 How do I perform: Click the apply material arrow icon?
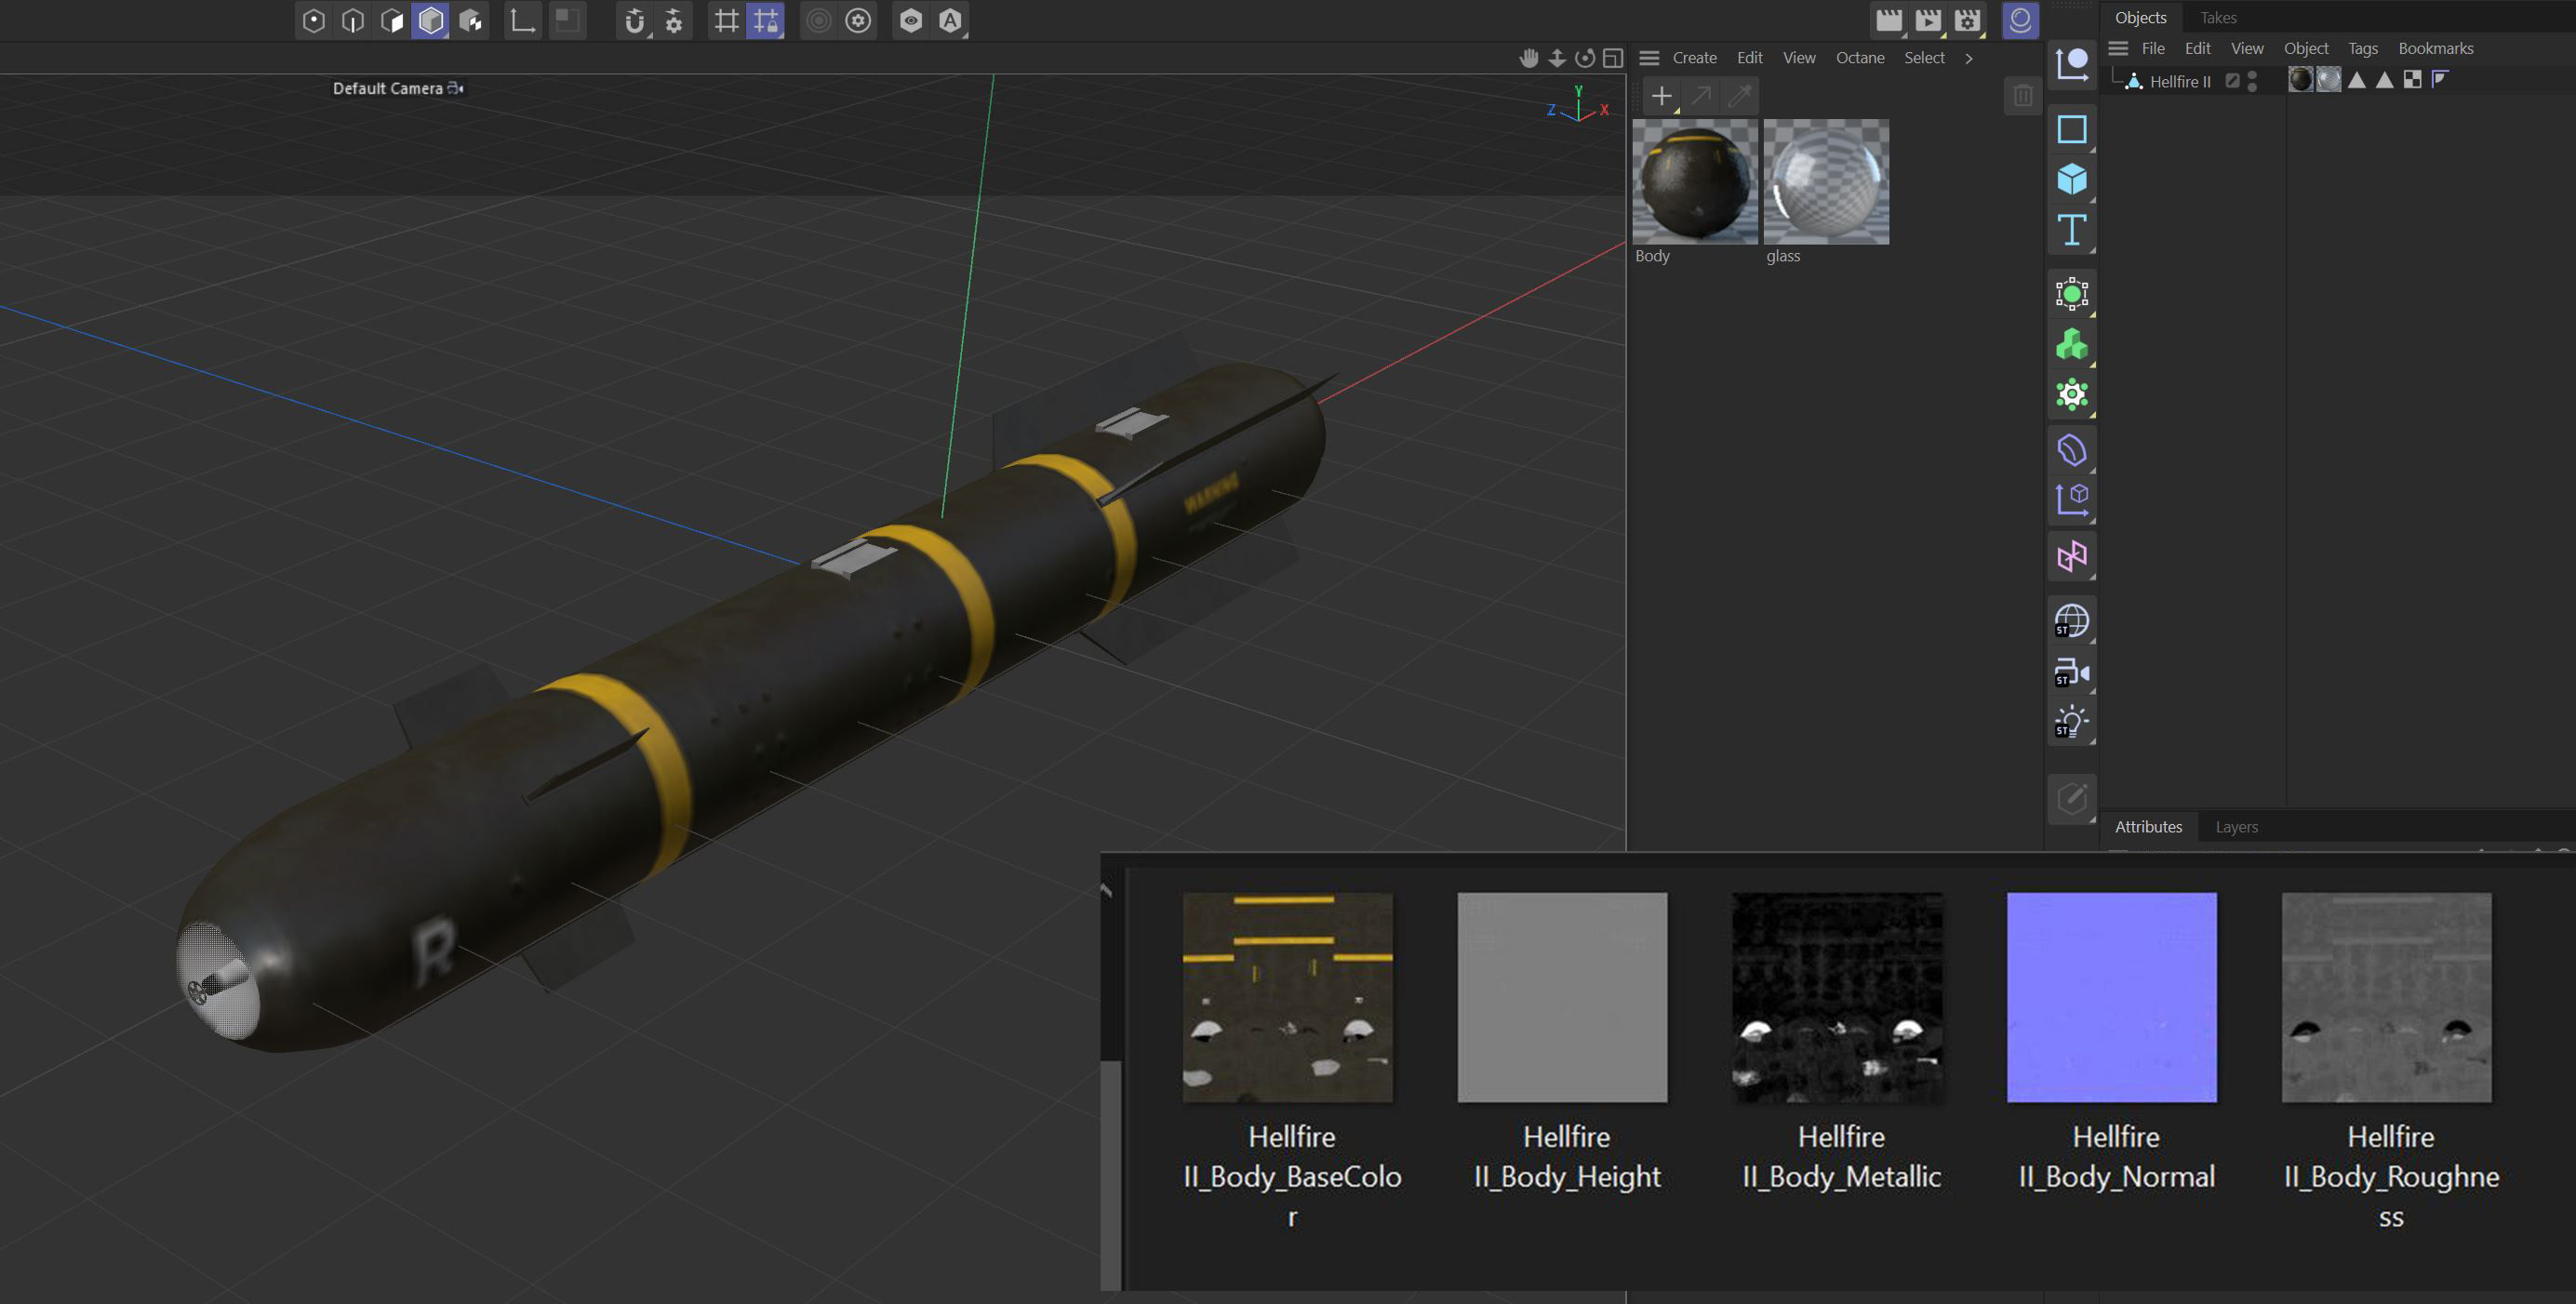click(x=1700, y=96)
